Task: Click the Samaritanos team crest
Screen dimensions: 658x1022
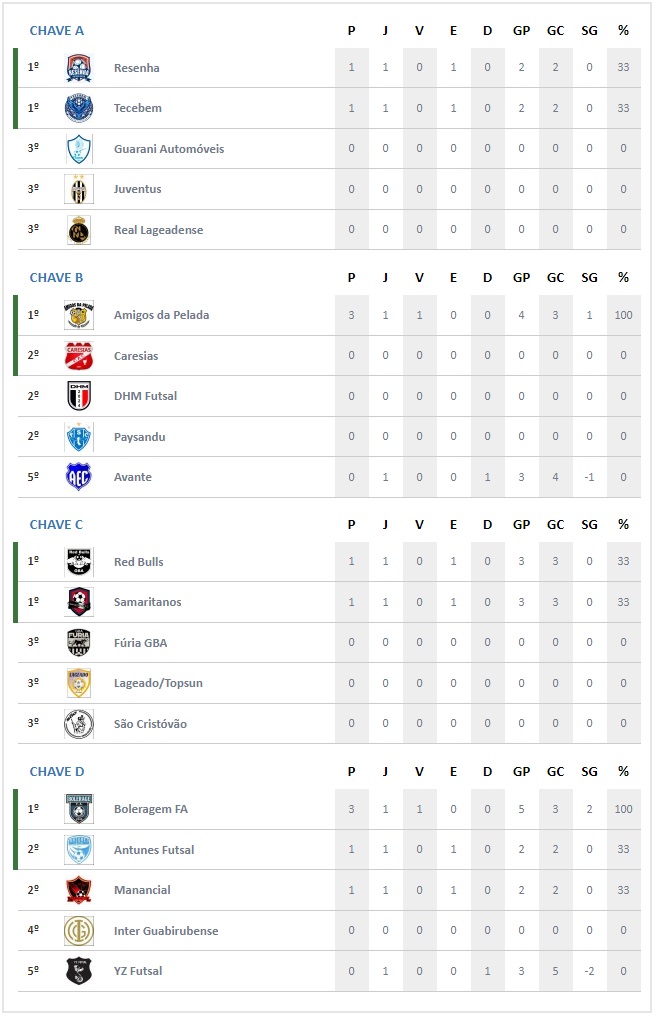Action: (x=79, y=602)
